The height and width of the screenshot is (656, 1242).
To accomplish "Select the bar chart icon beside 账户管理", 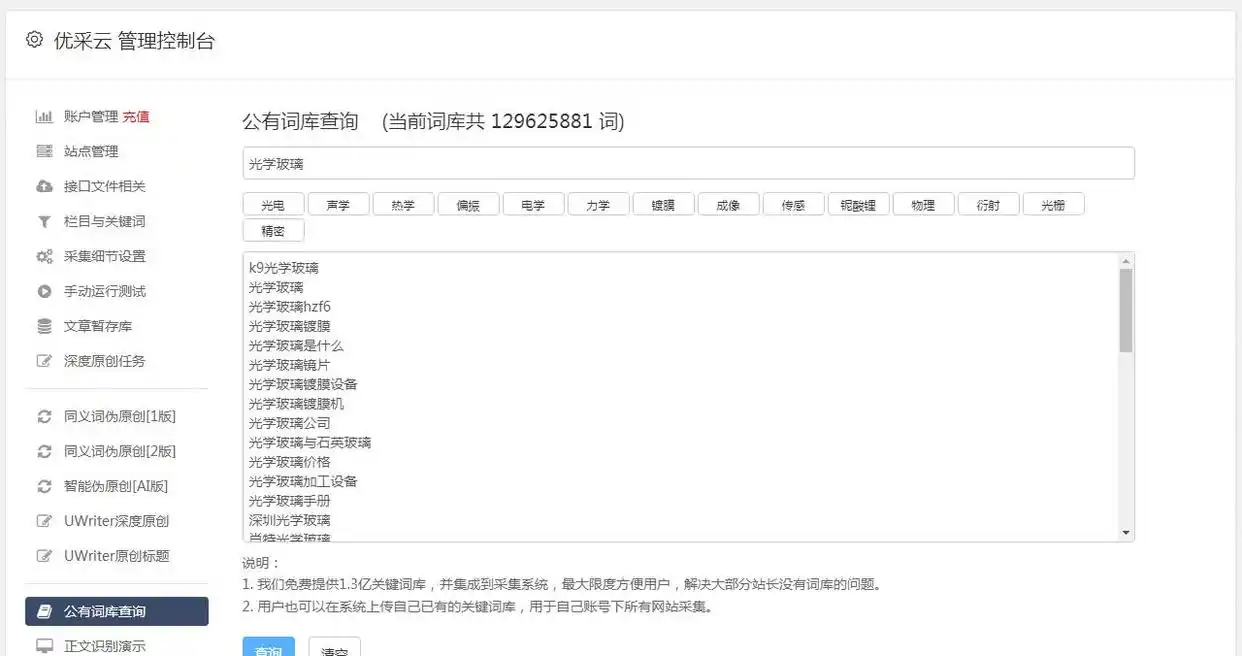I will click(44, 116).
